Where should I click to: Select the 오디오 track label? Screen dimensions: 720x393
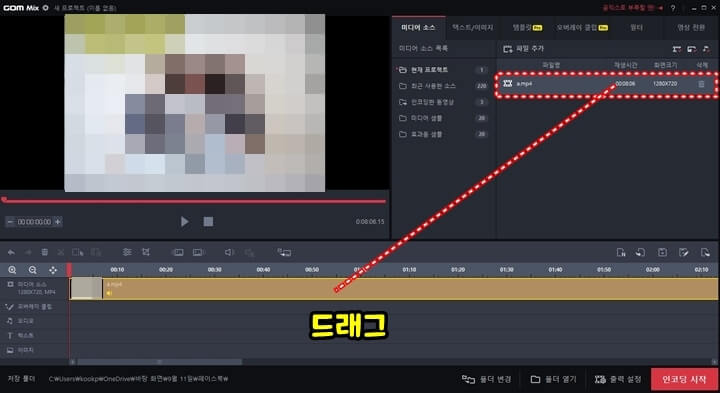click(25, 321)
